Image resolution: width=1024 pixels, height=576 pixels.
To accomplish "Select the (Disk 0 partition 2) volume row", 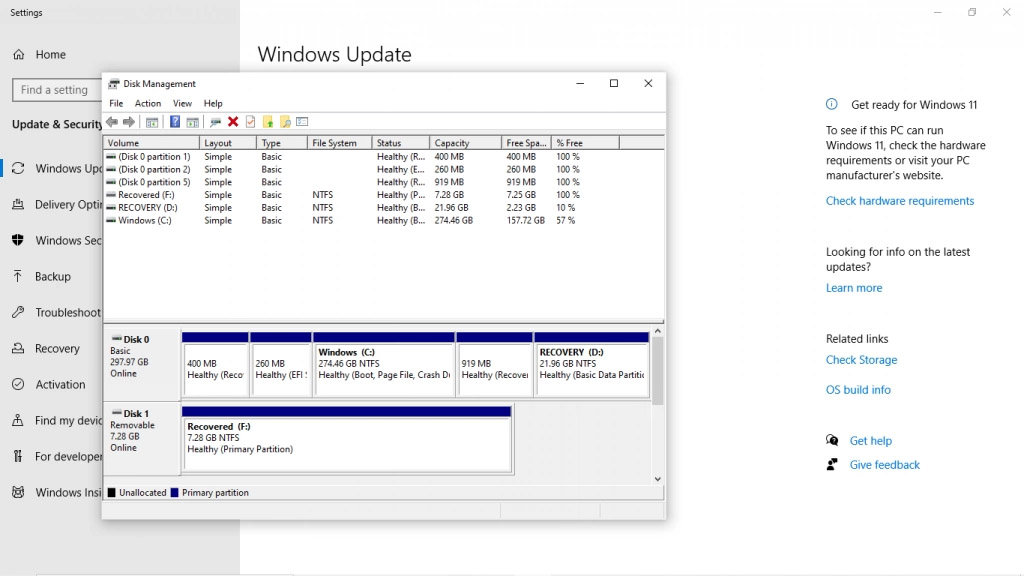I will [x=383, y=169].
